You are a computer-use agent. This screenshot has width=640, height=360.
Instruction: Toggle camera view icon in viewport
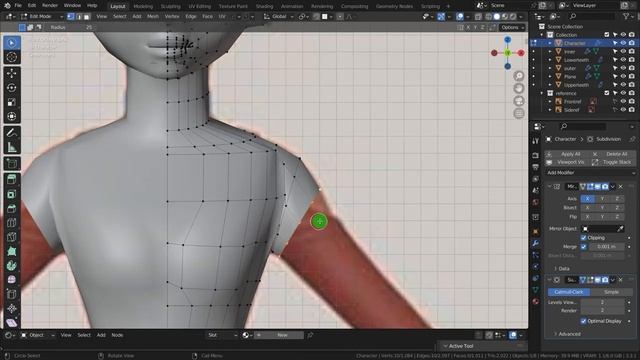coord(519,101)
